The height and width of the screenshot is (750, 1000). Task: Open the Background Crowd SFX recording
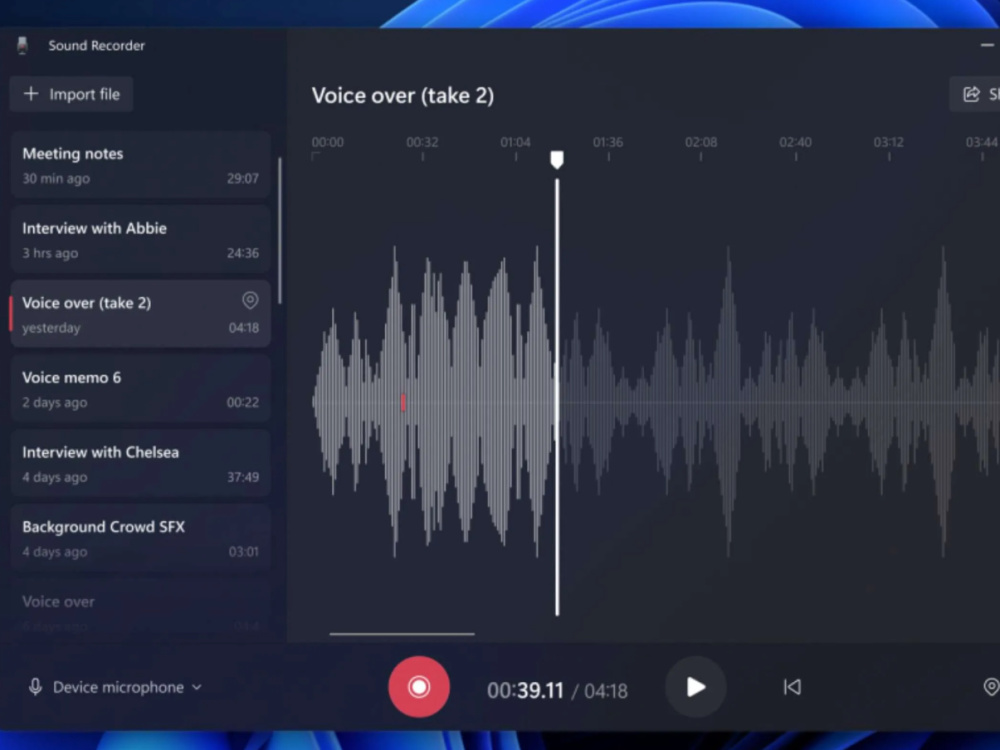(x=140, y=538)
